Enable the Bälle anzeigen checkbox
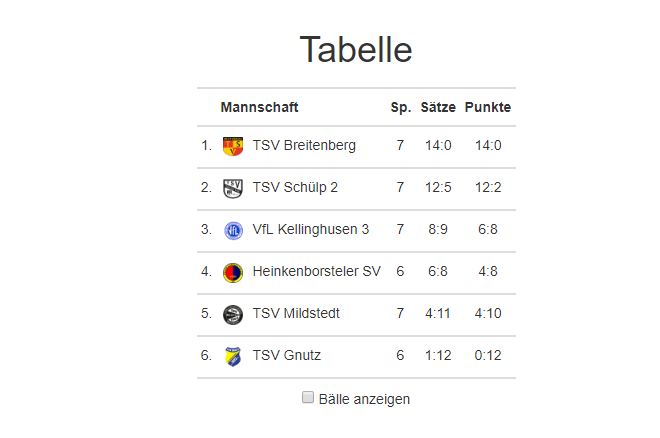The width and height of the screenshot is (660, 438). pyautogui.click(x=308, y=397)
